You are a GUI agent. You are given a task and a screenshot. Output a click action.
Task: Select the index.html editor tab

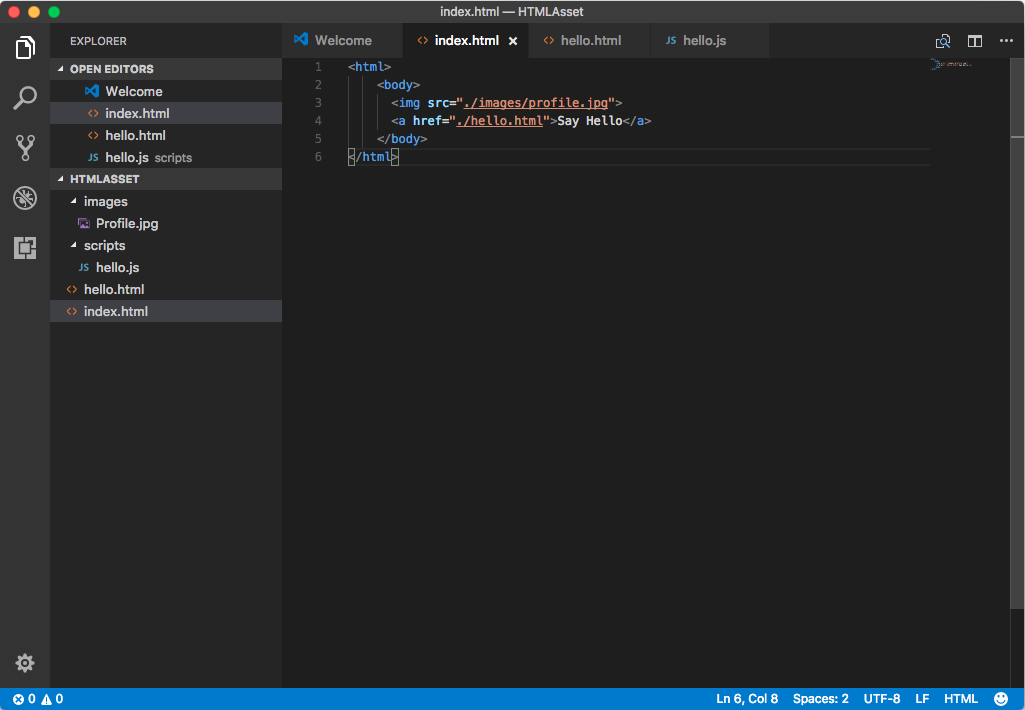466,41
